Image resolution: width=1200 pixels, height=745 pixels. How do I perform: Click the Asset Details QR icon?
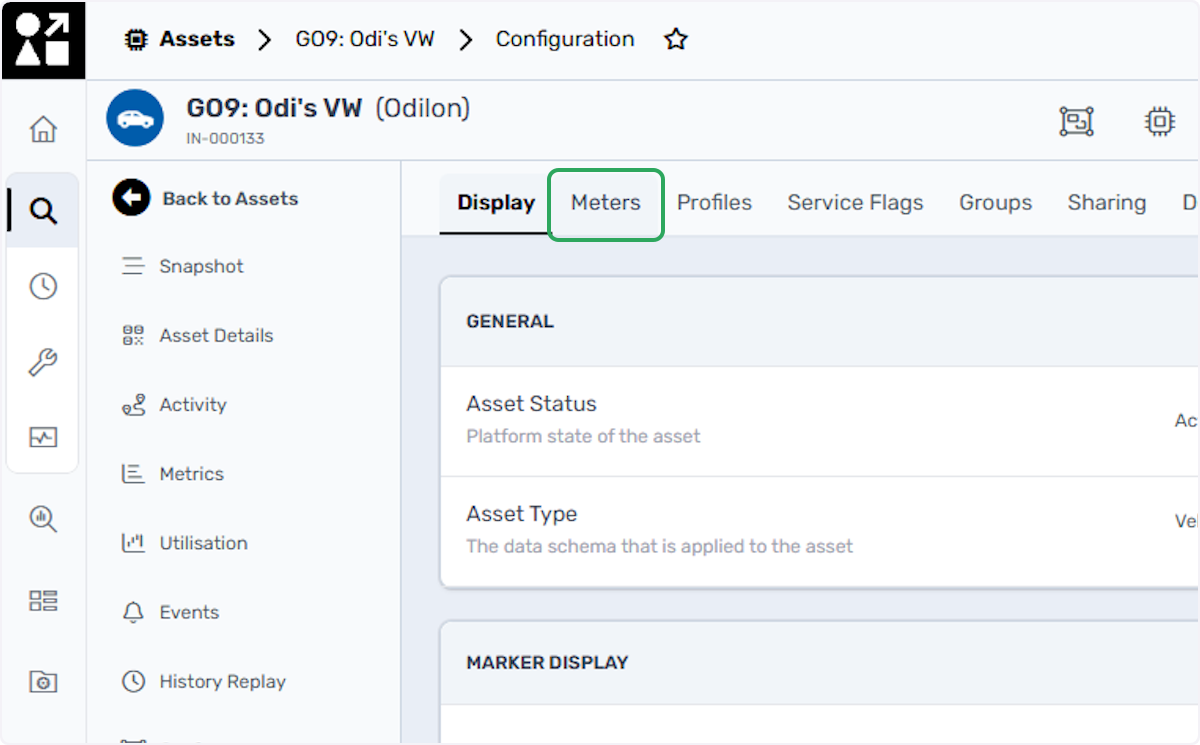[133, 336]
